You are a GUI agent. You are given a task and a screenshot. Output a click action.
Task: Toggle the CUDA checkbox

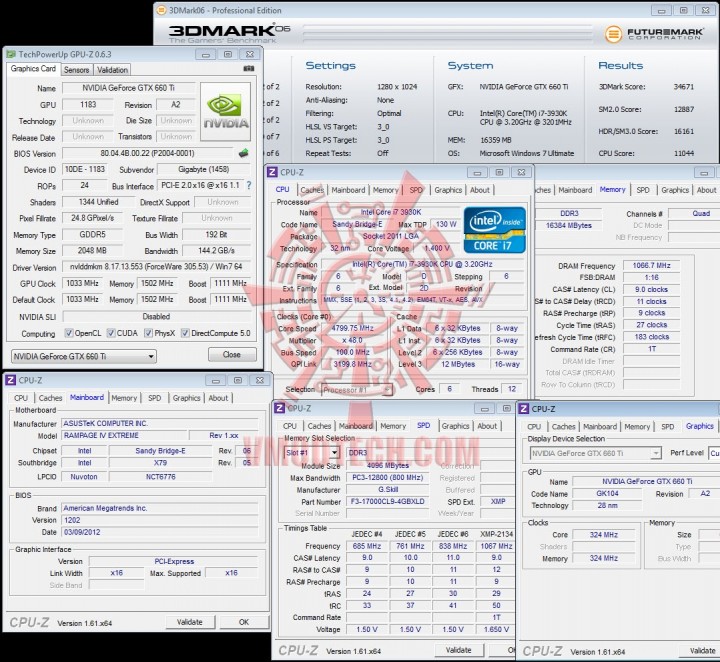click(111, 333)
